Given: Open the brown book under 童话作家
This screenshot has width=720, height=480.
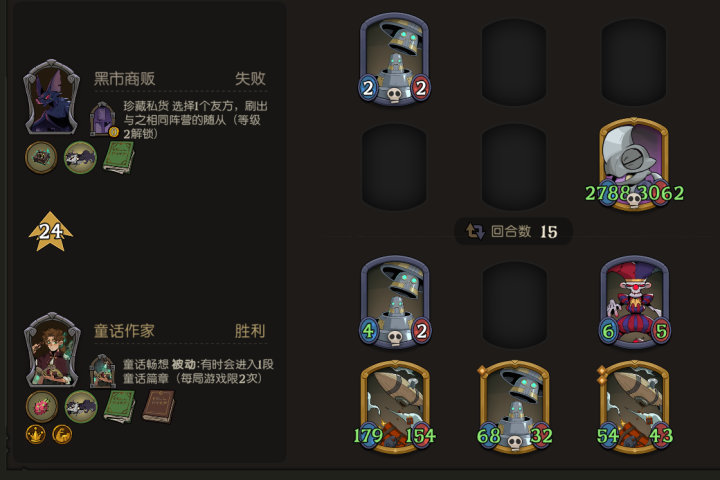Looking at the screenshot, I should tap(158, 407).
